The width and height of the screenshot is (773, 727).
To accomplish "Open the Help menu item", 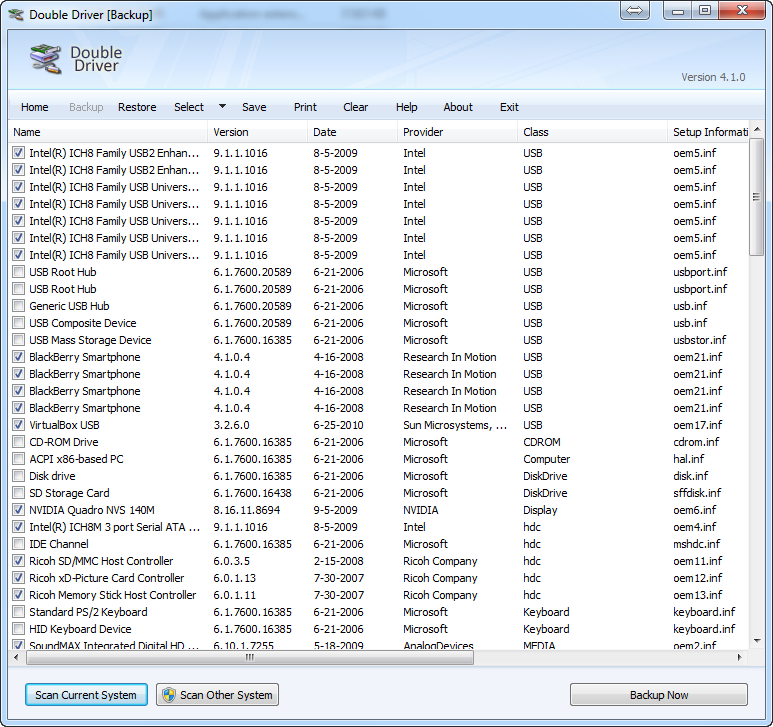I will coord(406,107).
